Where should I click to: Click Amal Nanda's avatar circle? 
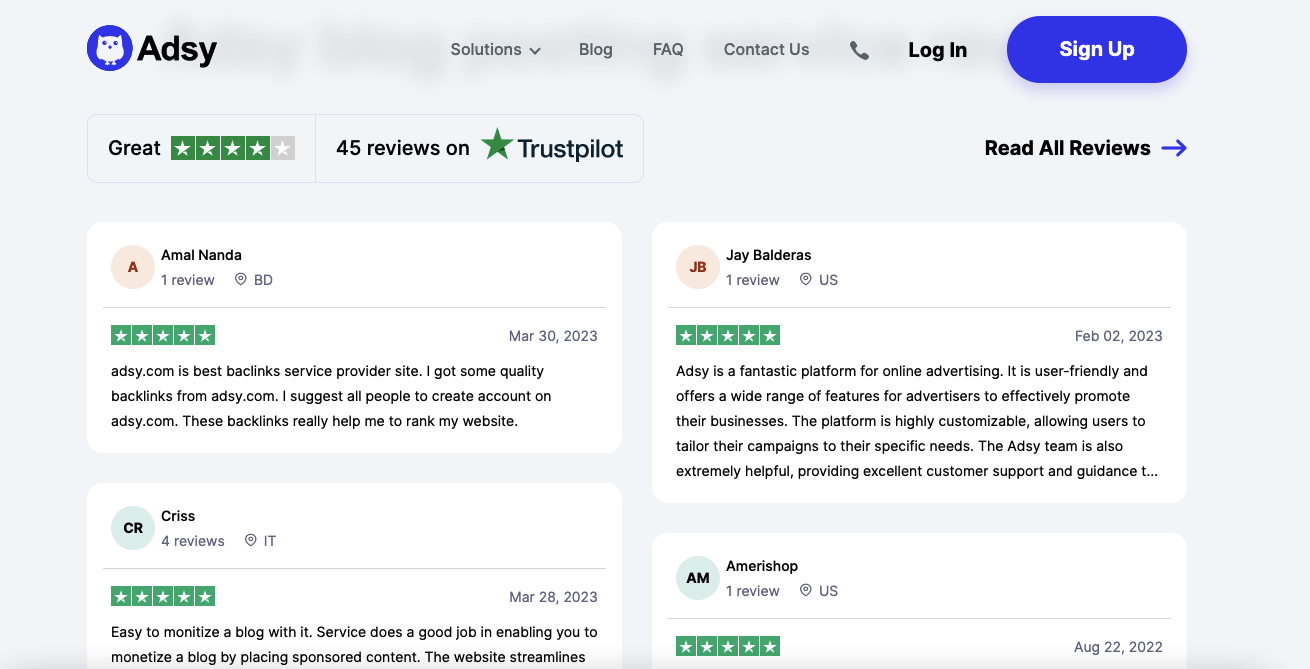pos(133,267)
